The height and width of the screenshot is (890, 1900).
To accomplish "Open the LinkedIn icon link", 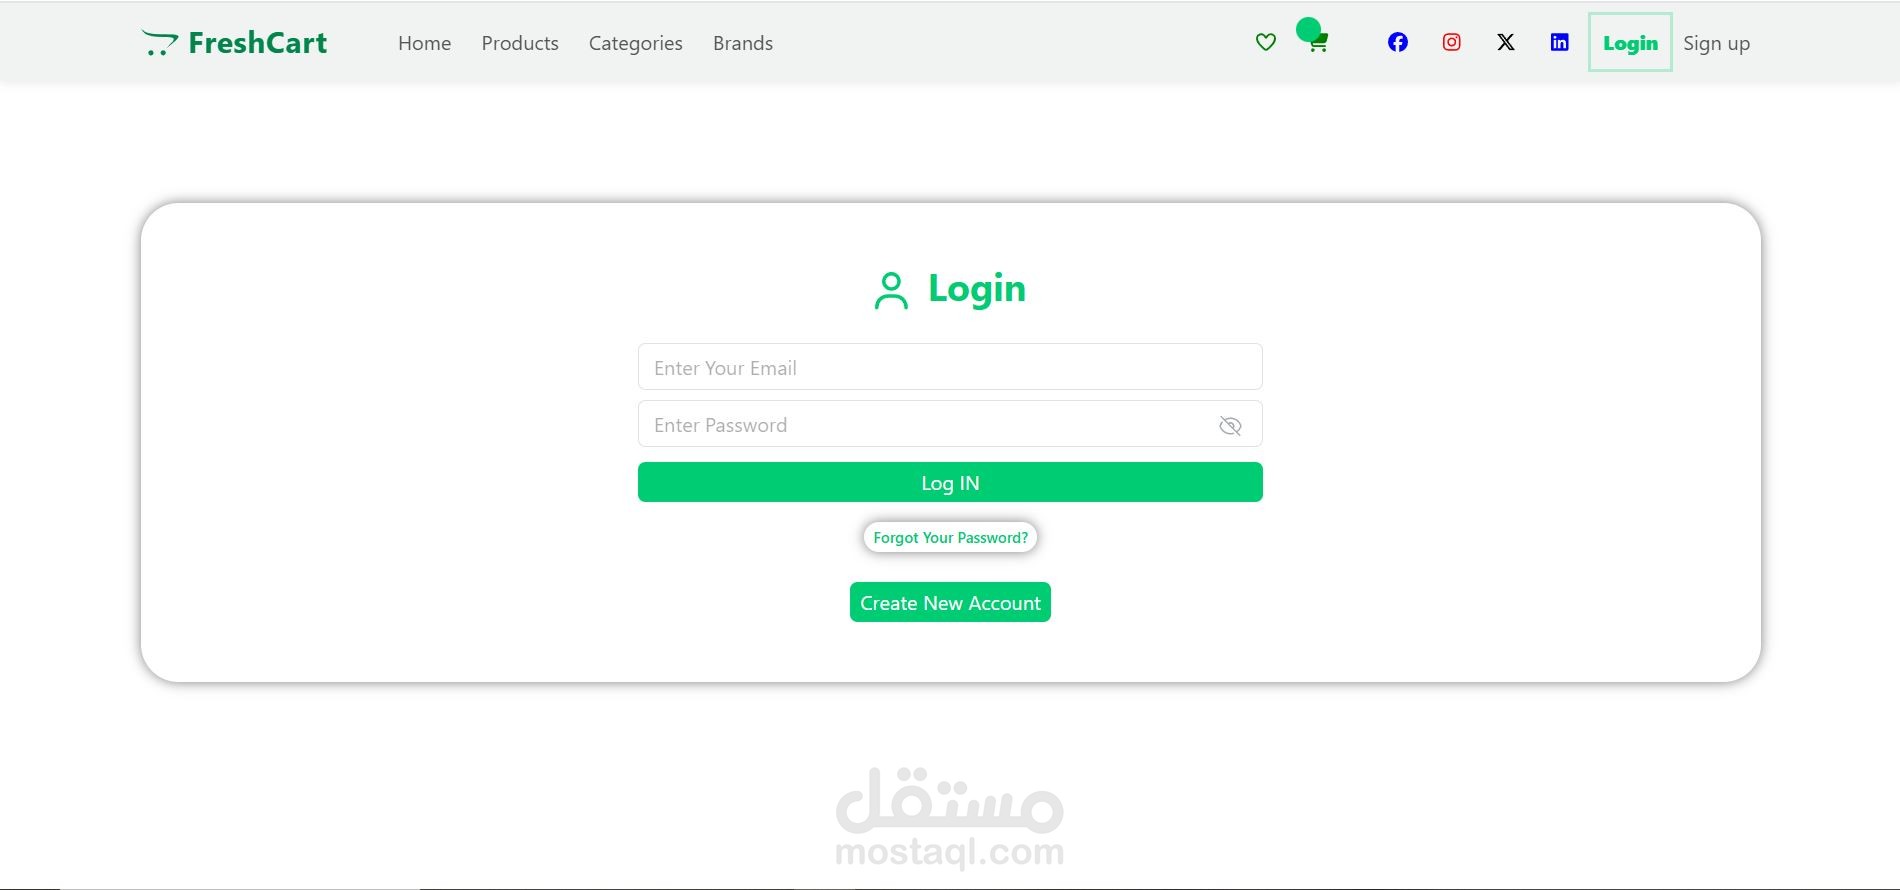I will pos(1560,42).
